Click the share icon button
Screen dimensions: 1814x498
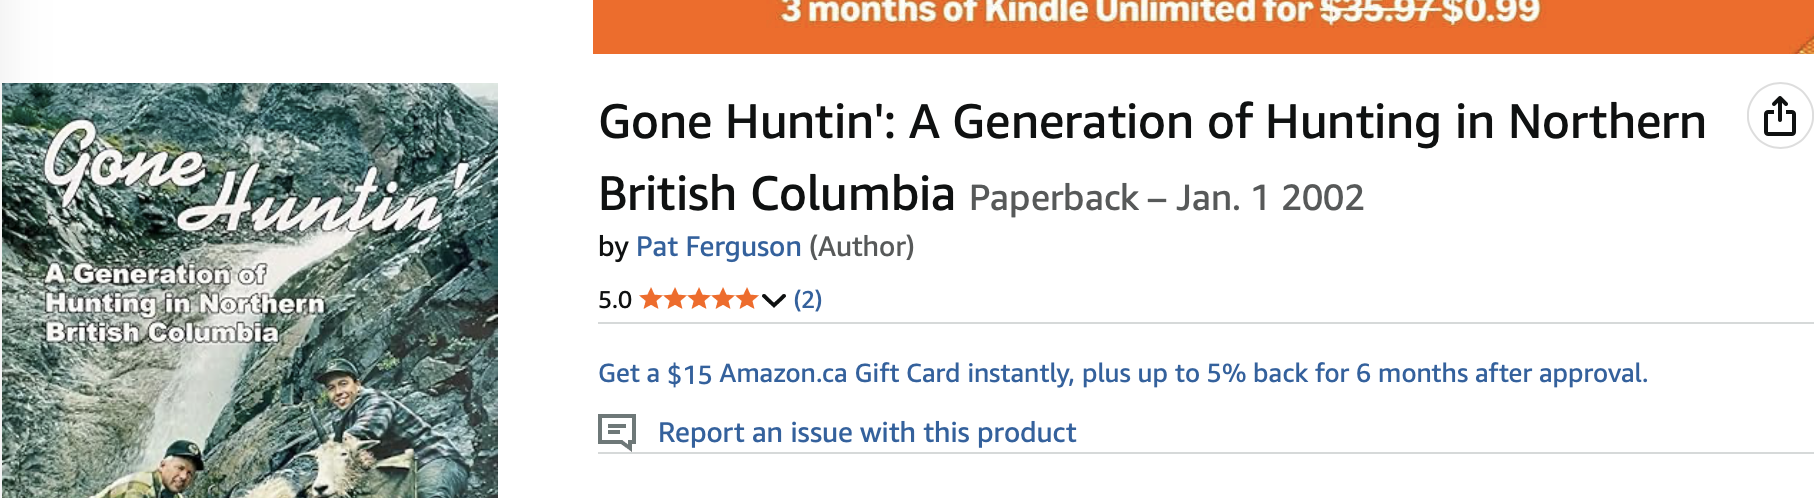click(x=1779, y=116)
